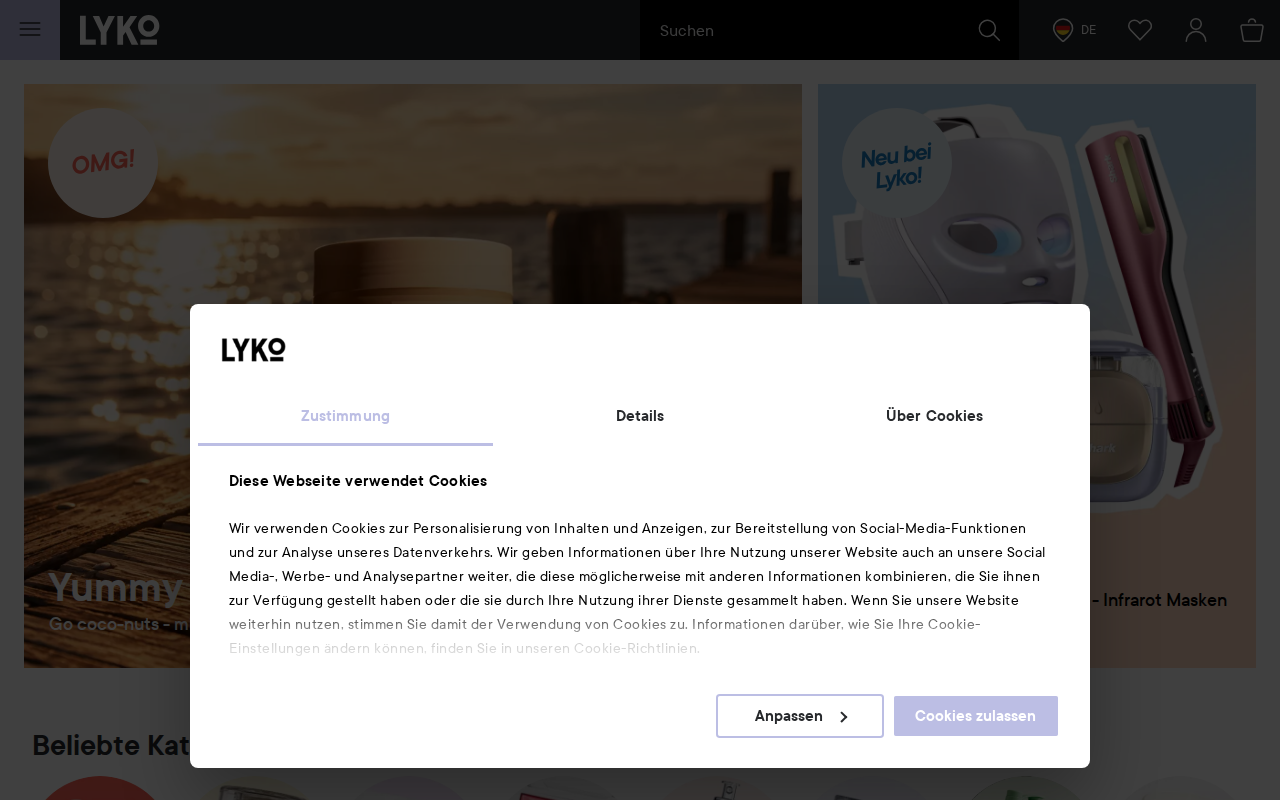Viewport: 1280px width, 800px height.
Task: Open the DE country selector
Action: click(1075, 30)
